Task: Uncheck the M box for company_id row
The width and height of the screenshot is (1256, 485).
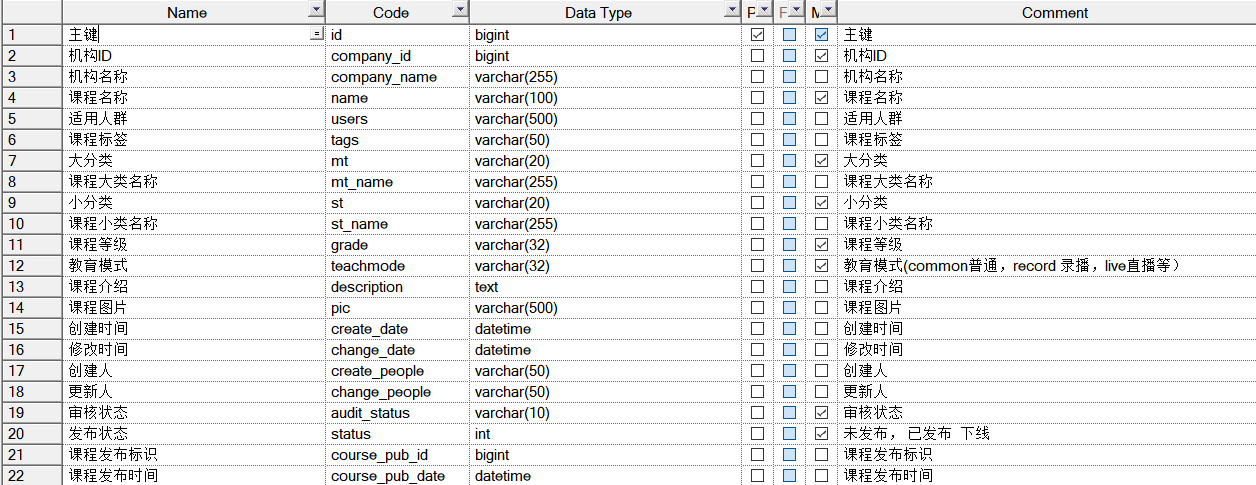Action: tap(821, 56)
